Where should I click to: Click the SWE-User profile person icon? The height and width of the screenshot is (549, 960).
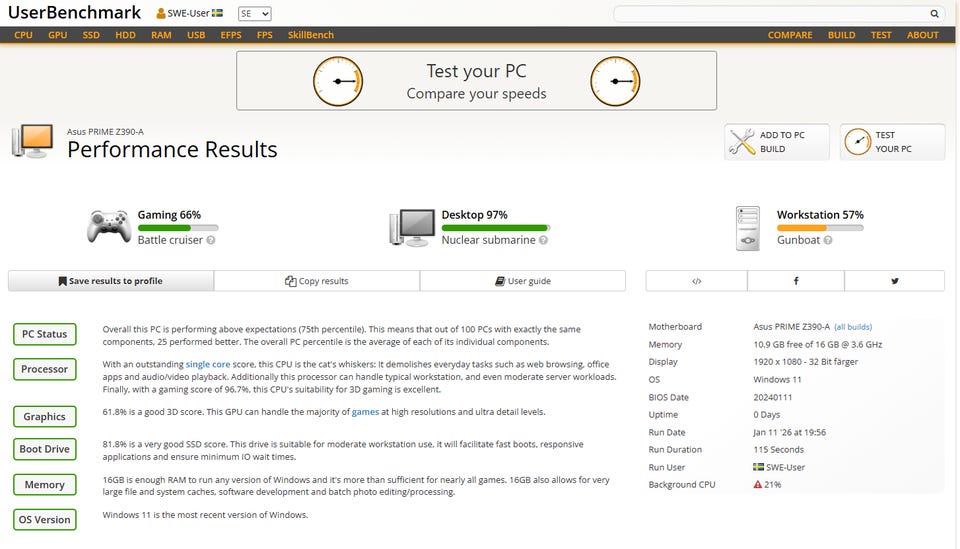pos(161,13)
